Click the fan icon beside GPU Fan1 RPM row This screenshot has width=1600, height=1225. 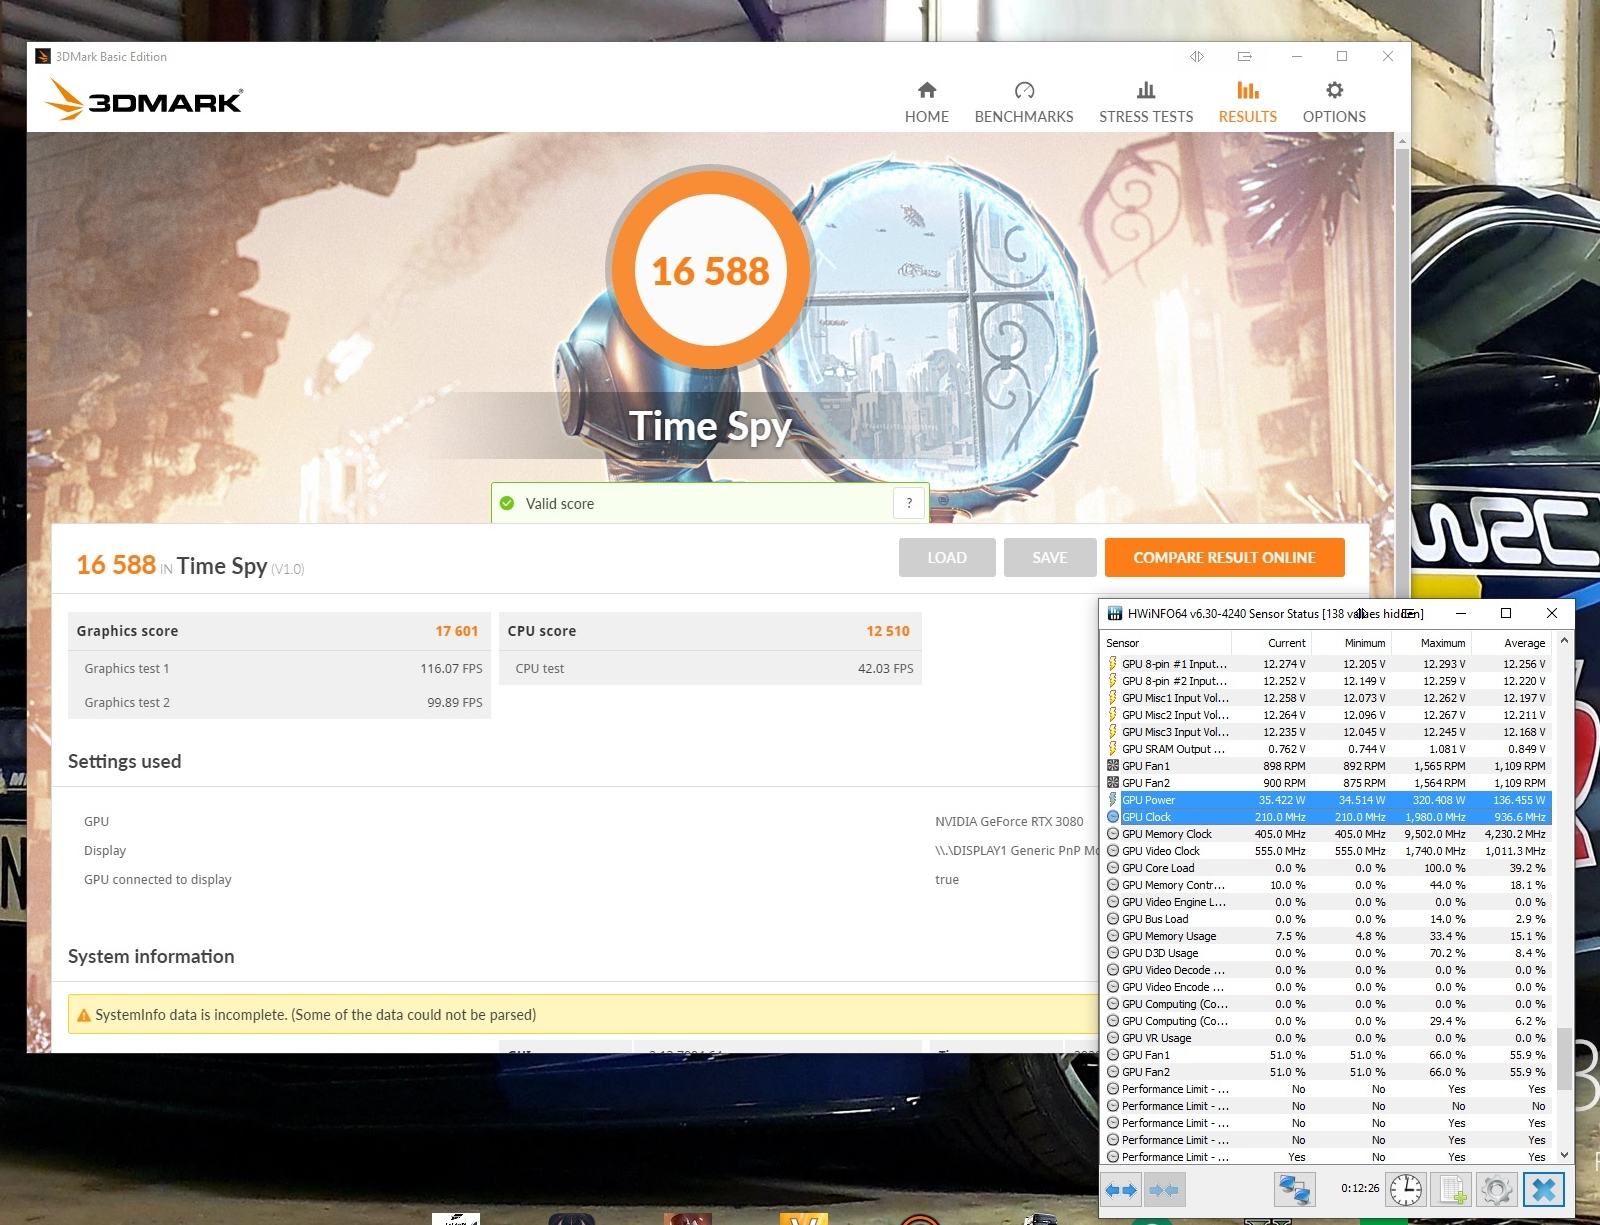pyautogui.click(x=1113, y=766)
